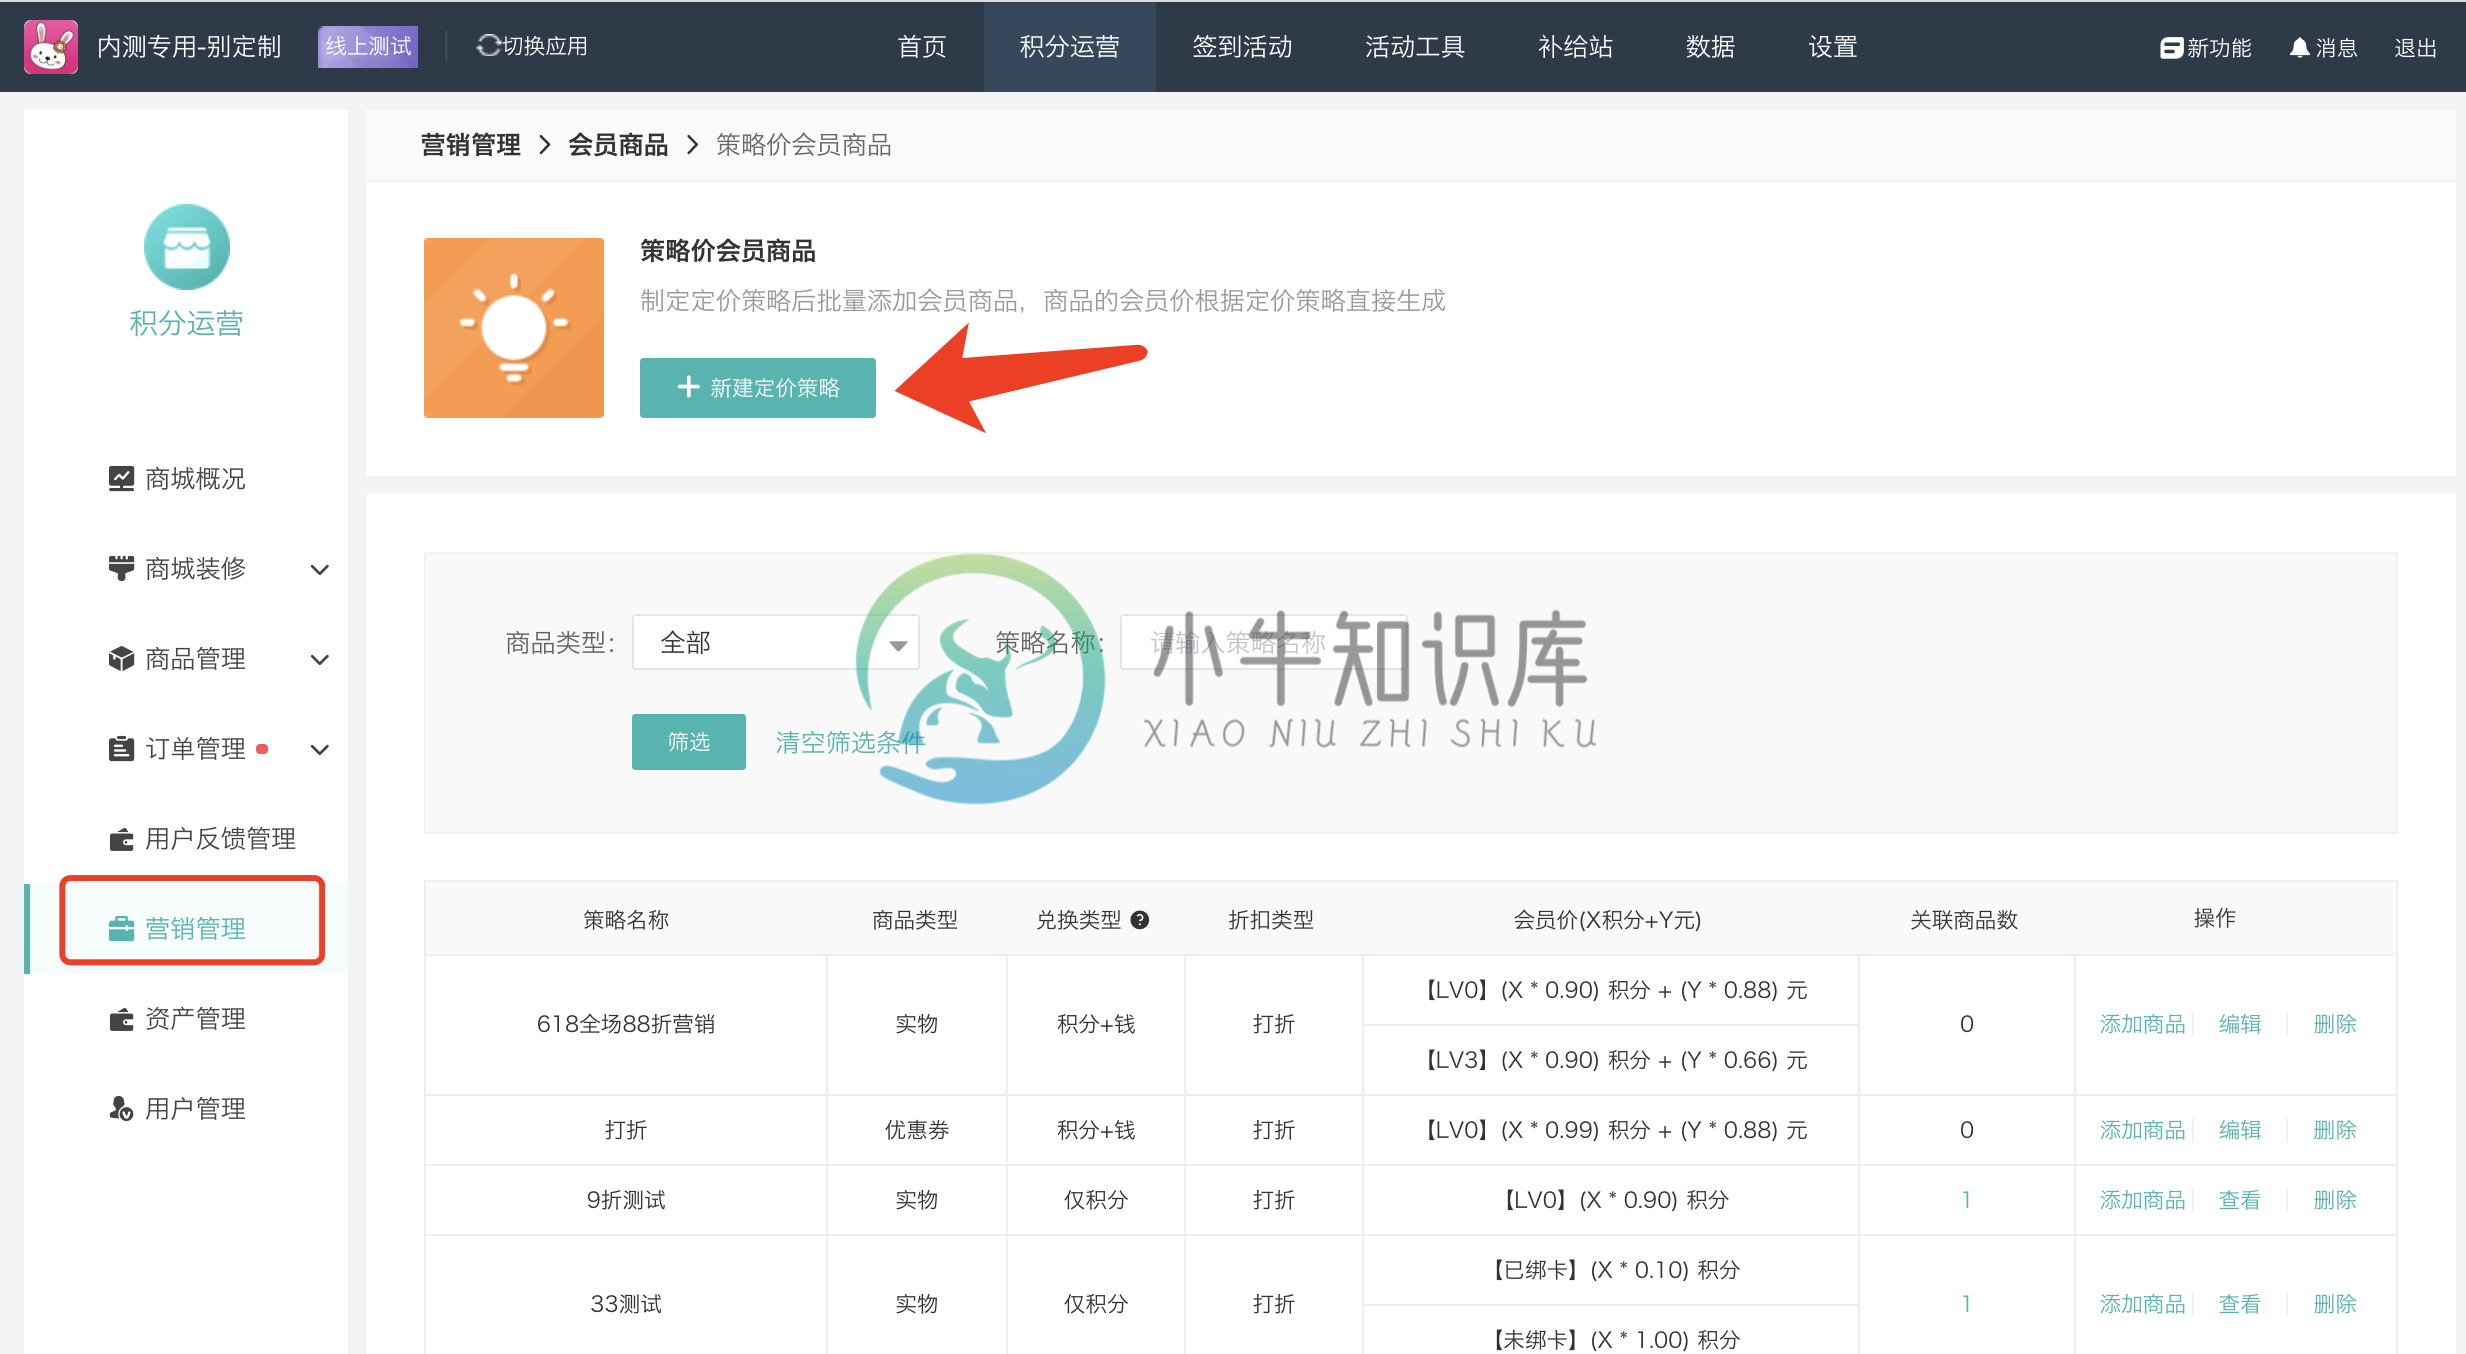Open the new features icon

(2170, 47)
